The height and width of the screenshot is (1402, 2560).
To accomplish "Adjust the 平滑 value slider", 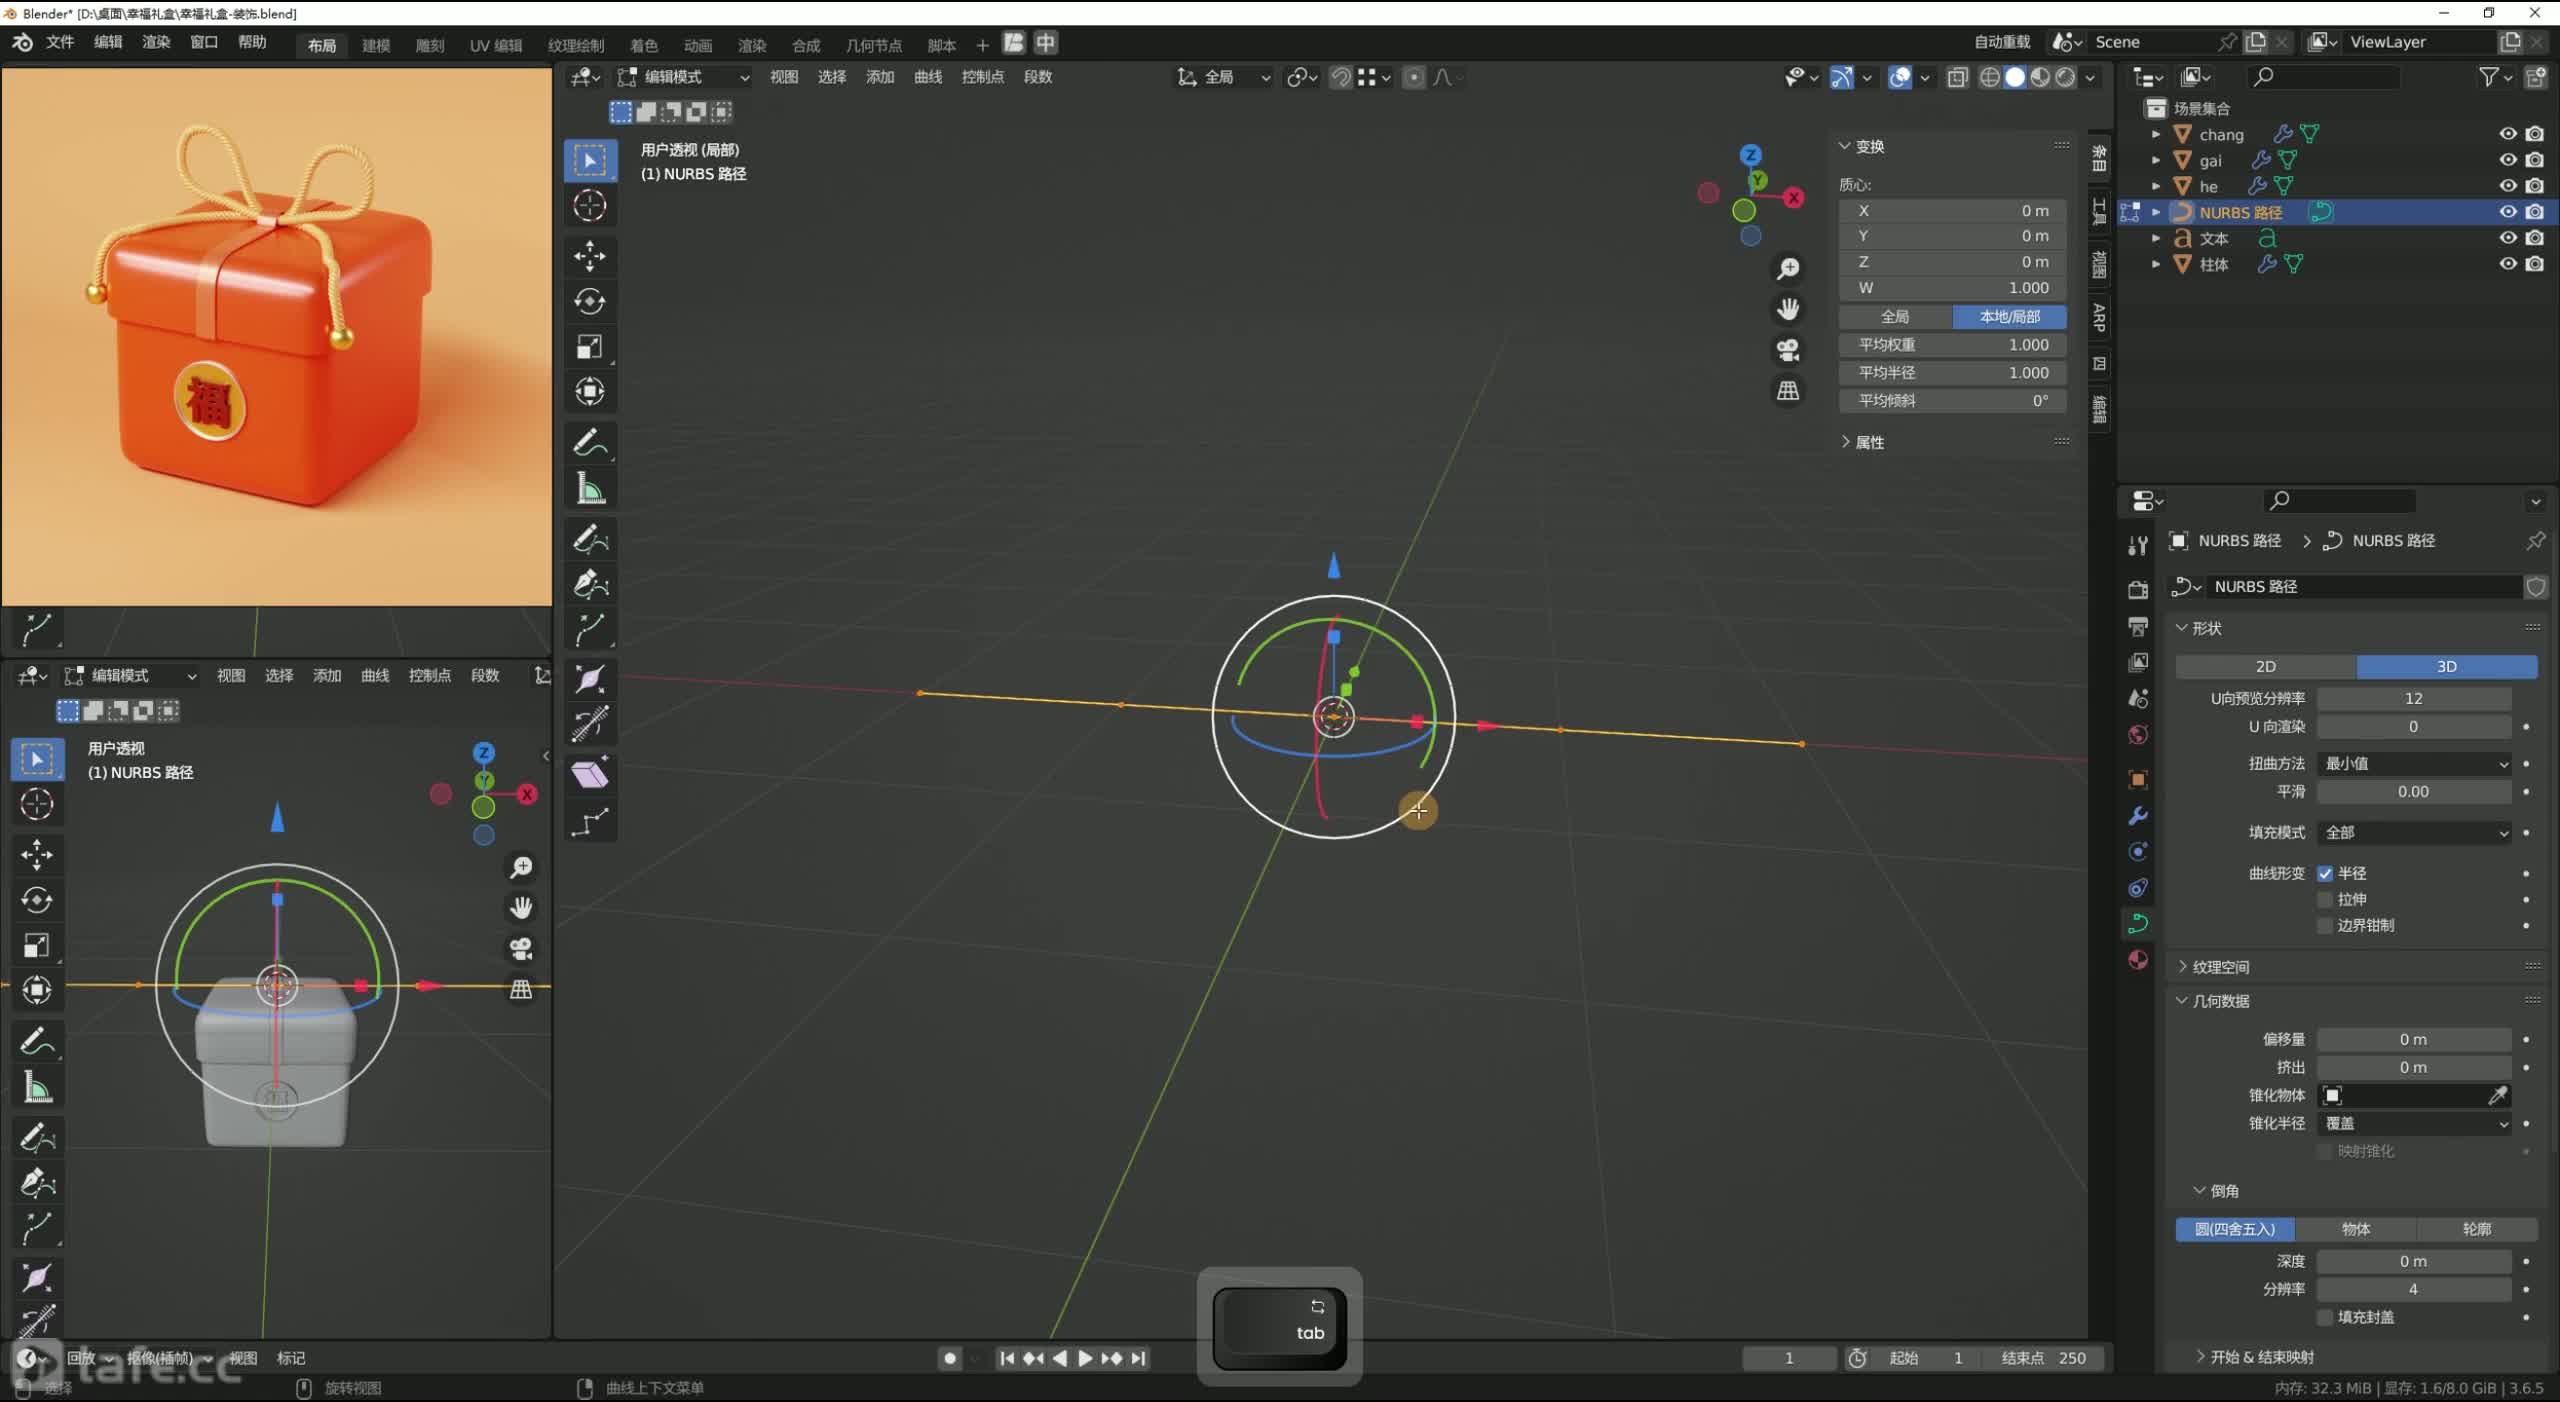I will coord(2414,791).
